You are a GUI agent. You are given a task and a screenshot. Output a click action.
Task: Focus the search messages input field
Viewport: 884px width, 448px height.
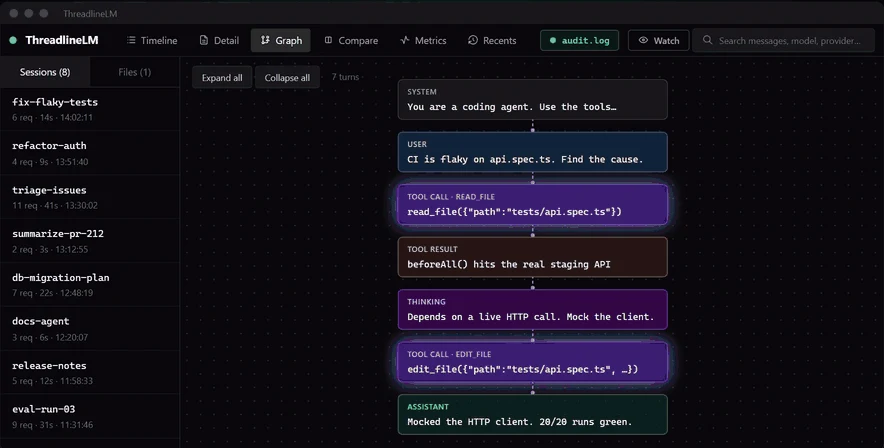click(784, 41)
